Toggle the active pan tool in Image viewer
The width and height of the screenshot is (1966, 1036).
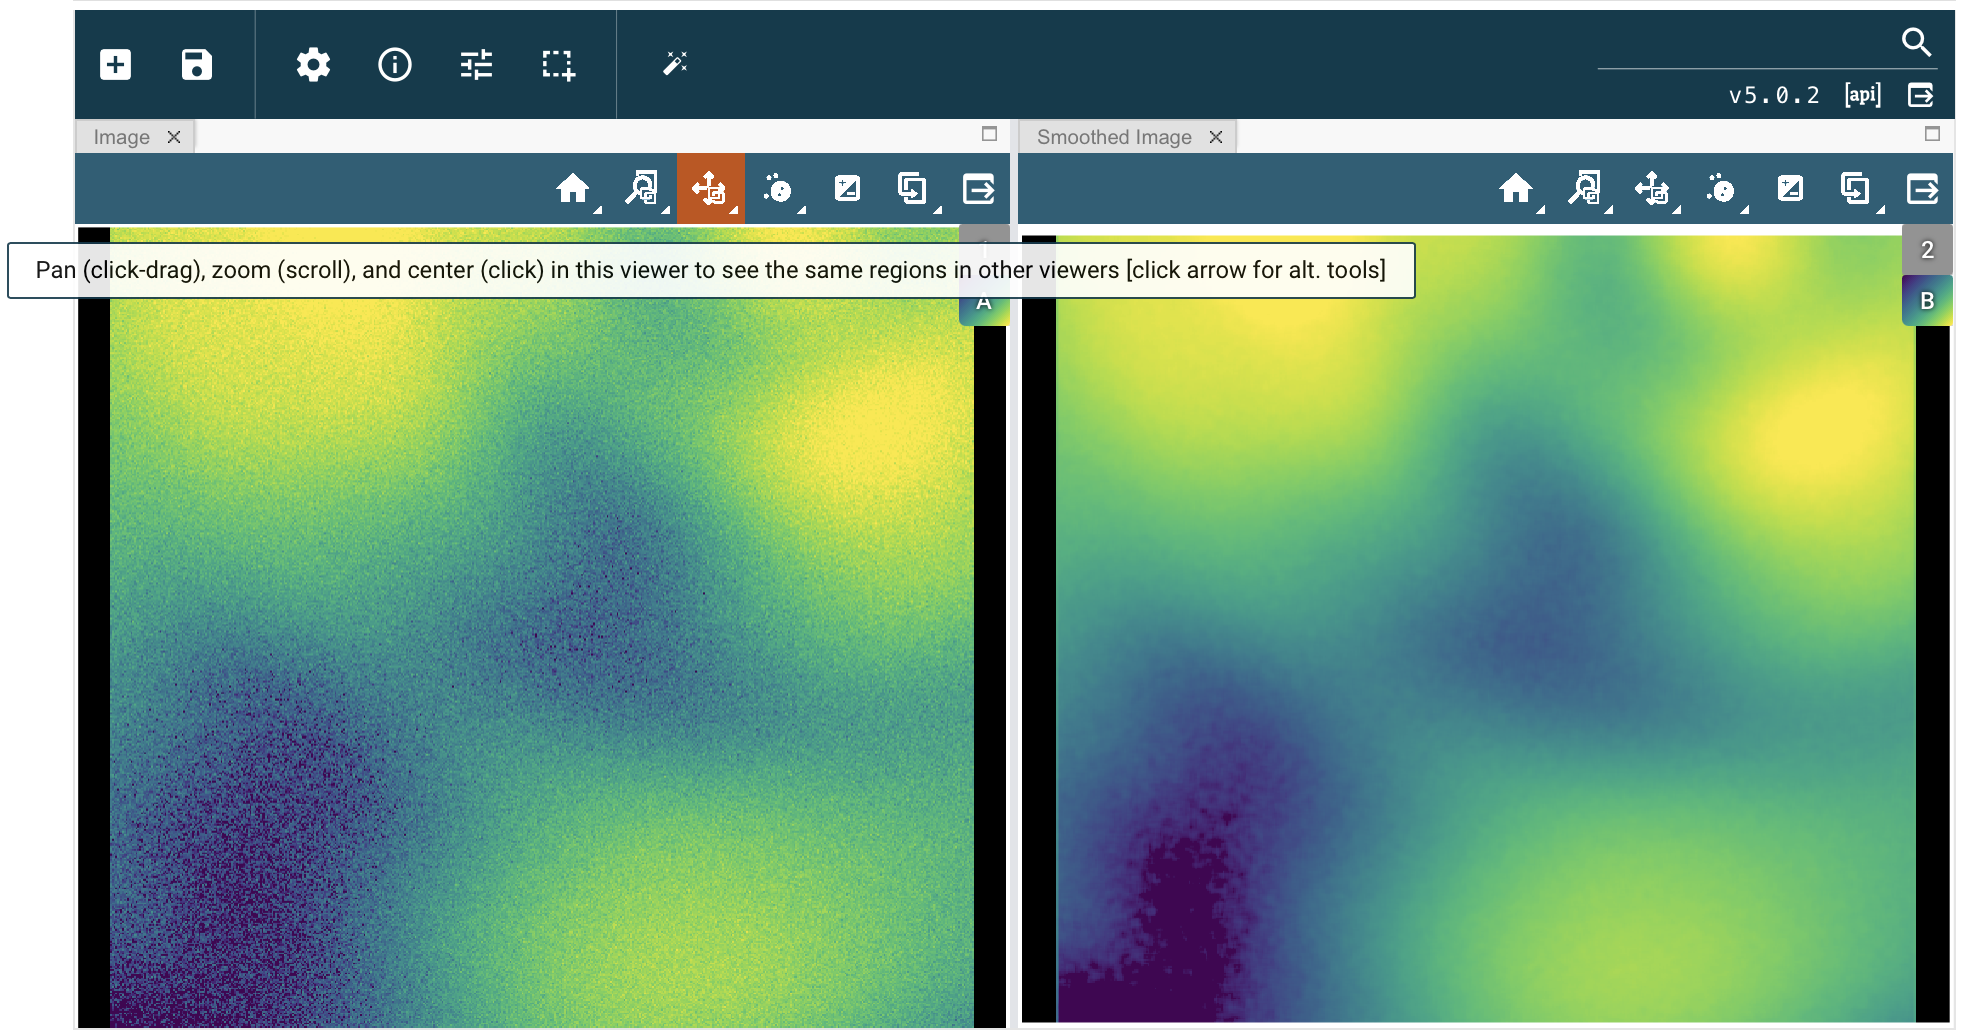[x=709, y=188]
